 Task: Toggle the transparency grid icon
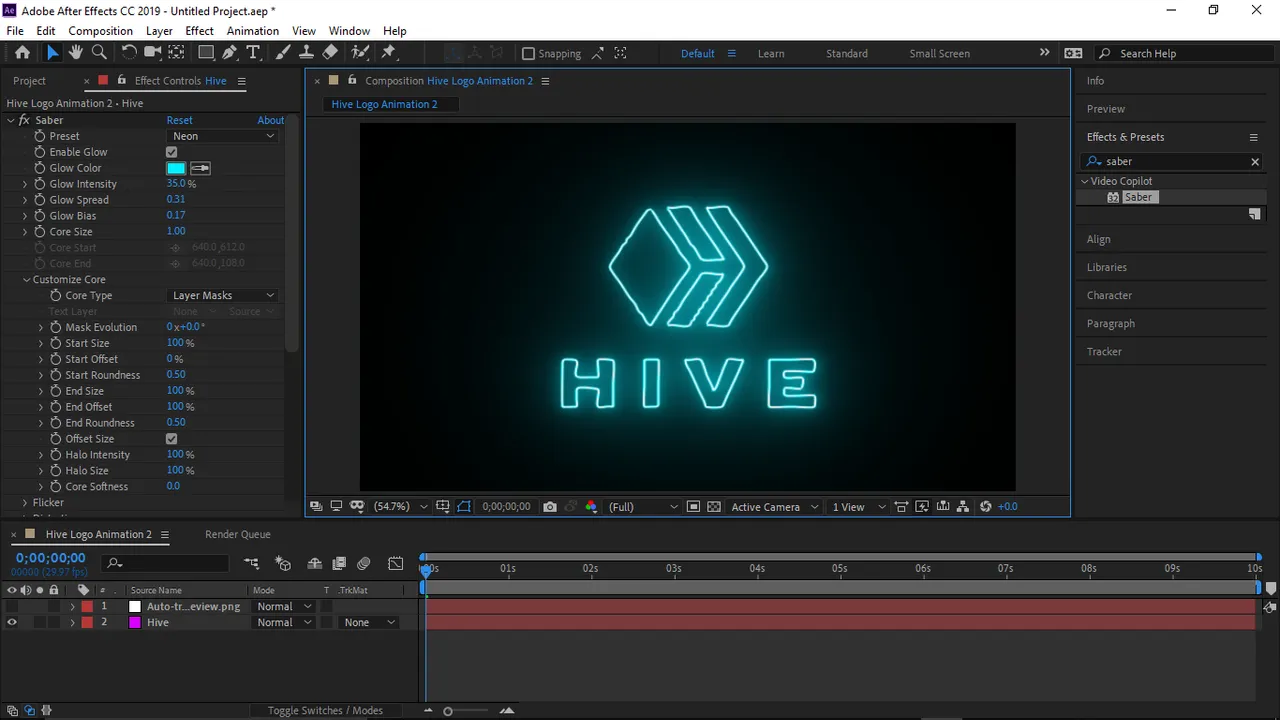714,507
